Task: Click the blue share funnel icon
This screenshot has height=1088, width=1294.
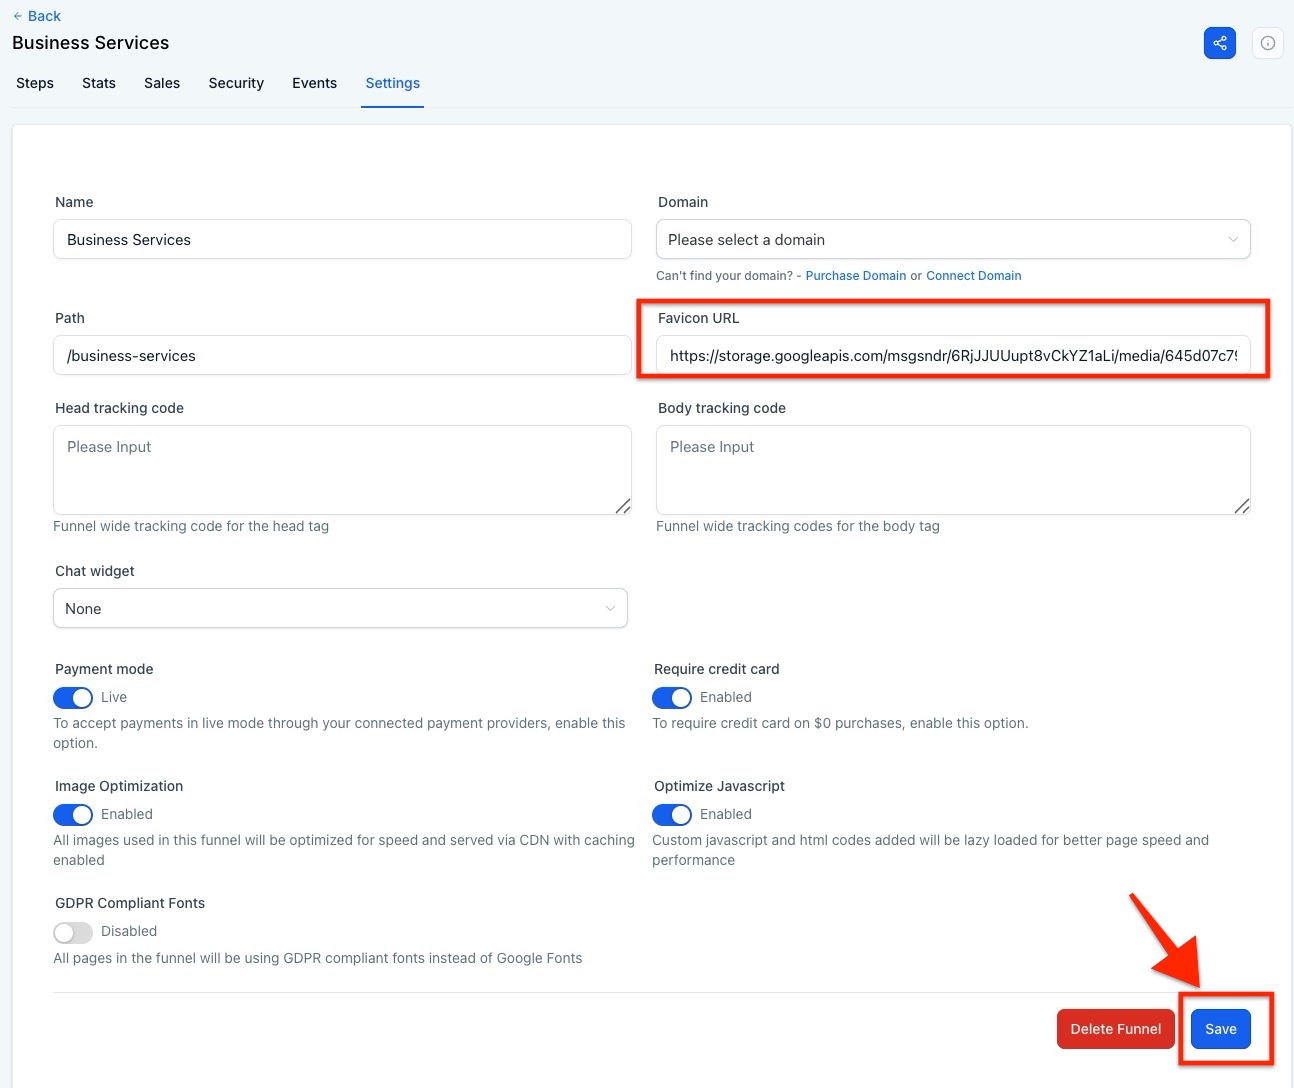Action: (x=1219, y=43)
